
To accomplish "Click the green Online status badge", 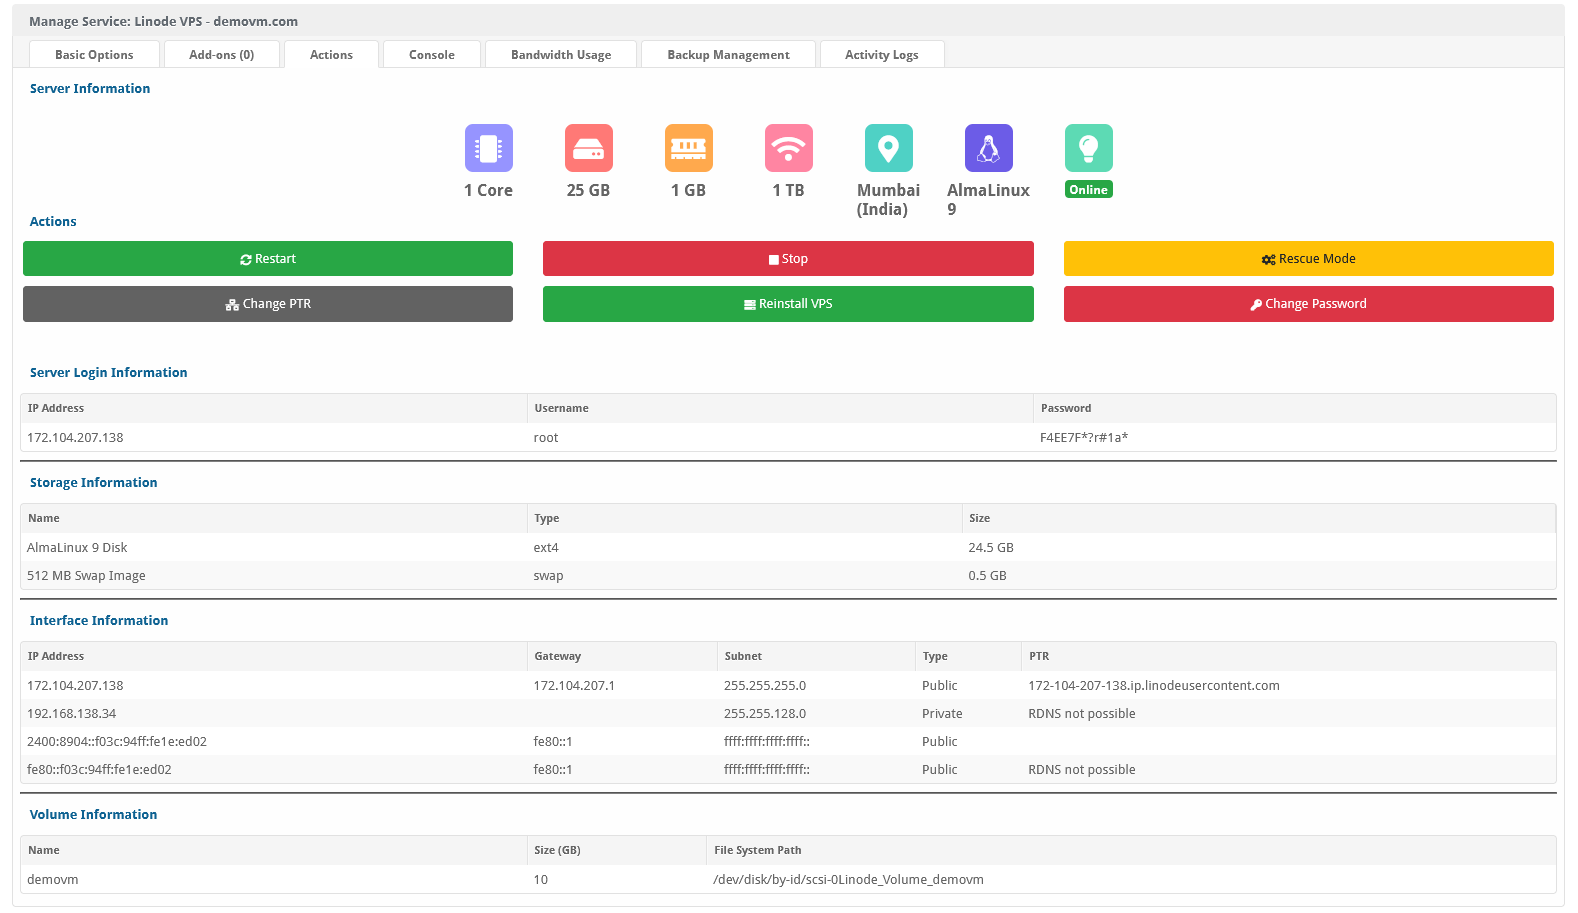I will pos(1088,190).
